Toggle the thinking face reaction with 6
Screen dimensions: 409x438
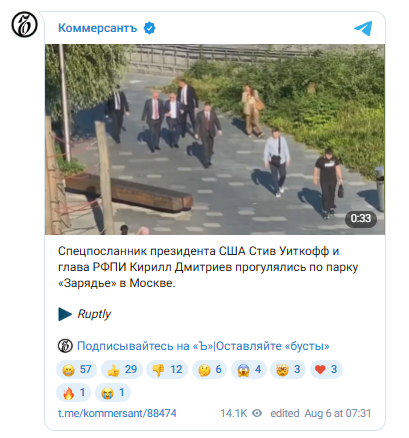click(209, 369)
